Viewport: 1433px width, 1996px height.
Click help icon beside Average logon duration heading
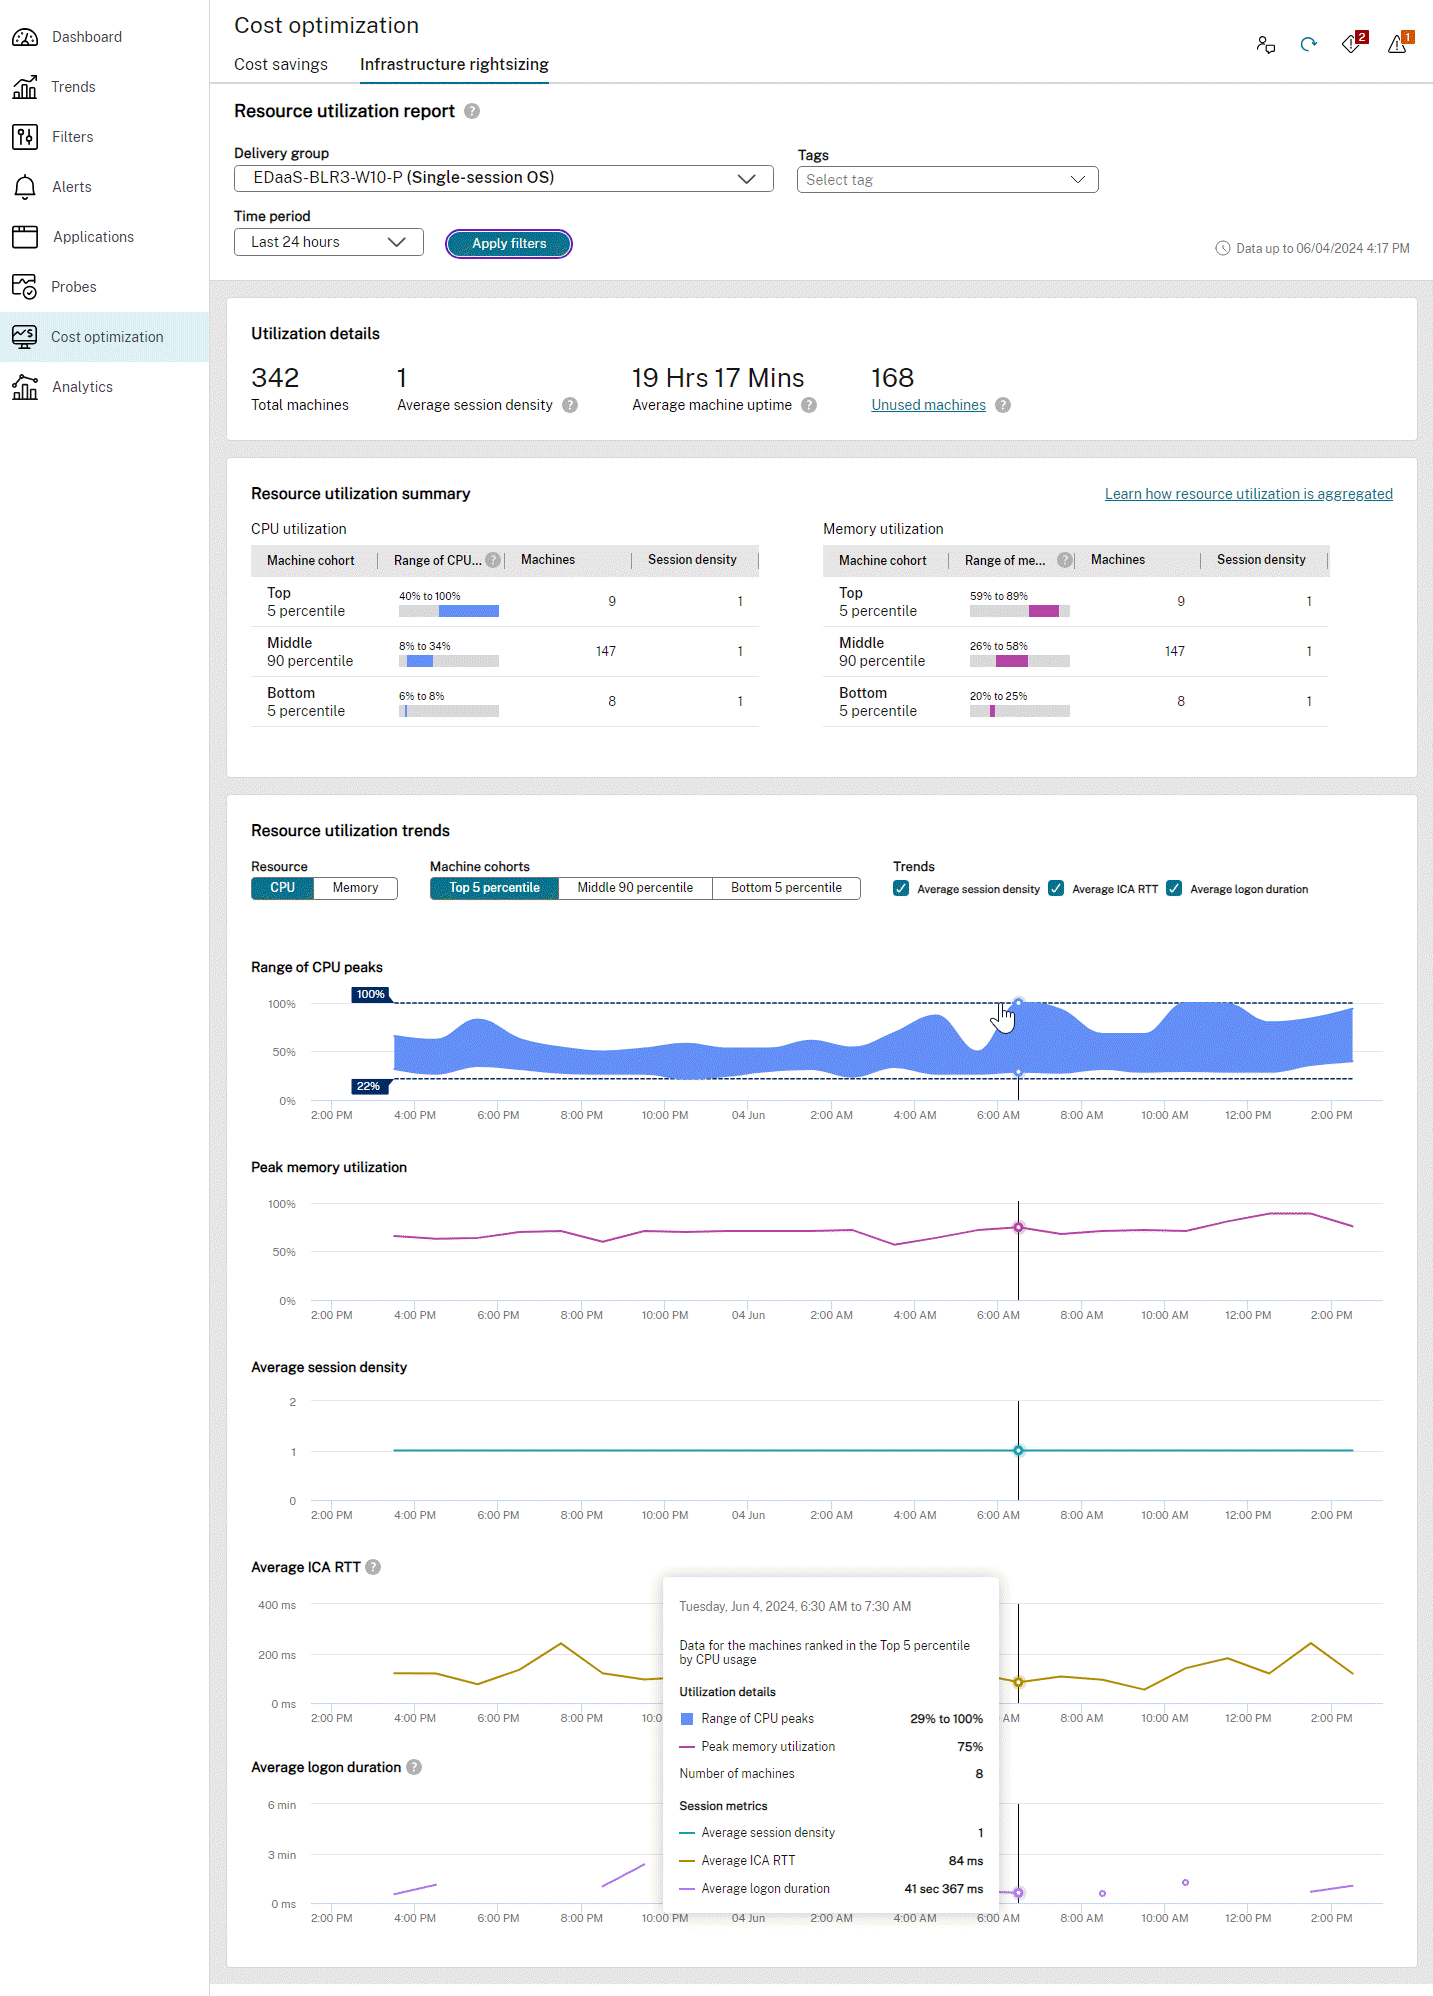click(414, 1767)
